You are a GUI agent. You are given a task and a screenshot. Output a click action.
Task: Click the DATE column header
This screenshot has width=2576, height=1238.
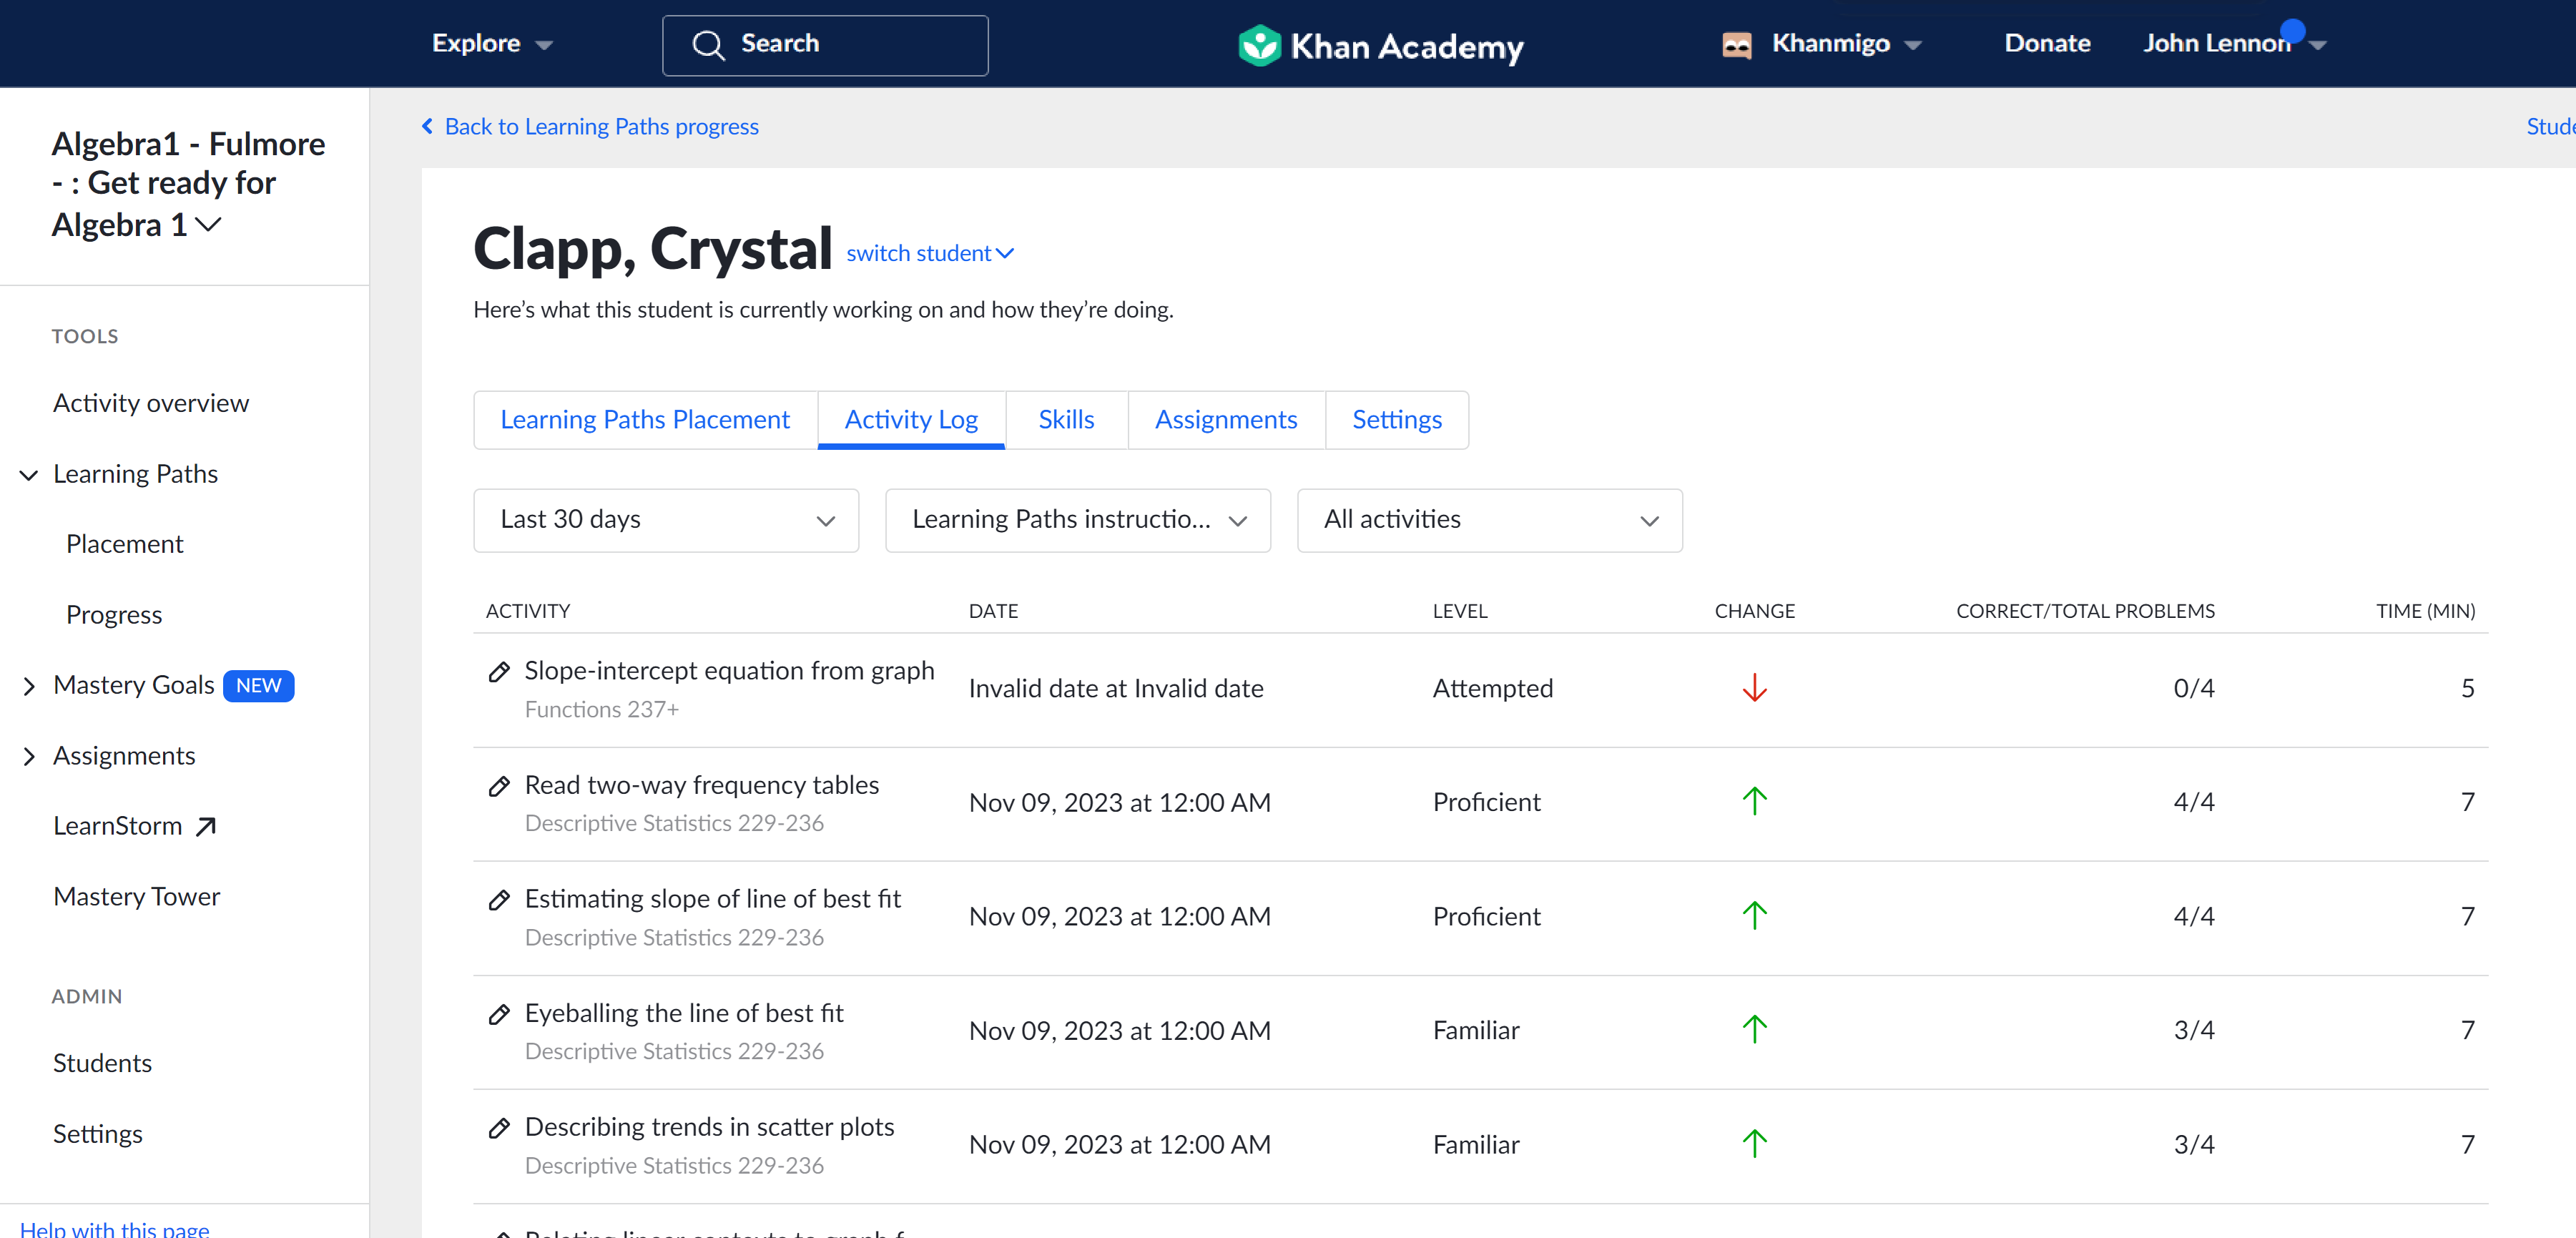(993, 611)
